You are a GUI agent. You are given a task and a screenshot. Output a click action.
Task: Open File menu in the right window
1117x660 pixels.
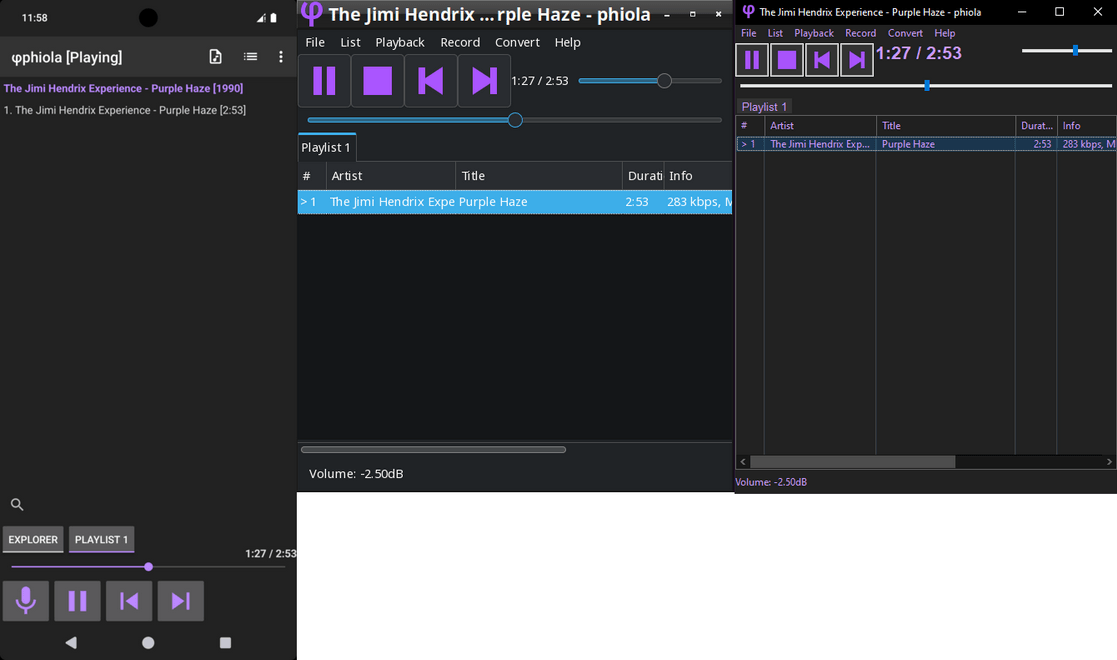(x=749, y=33)
